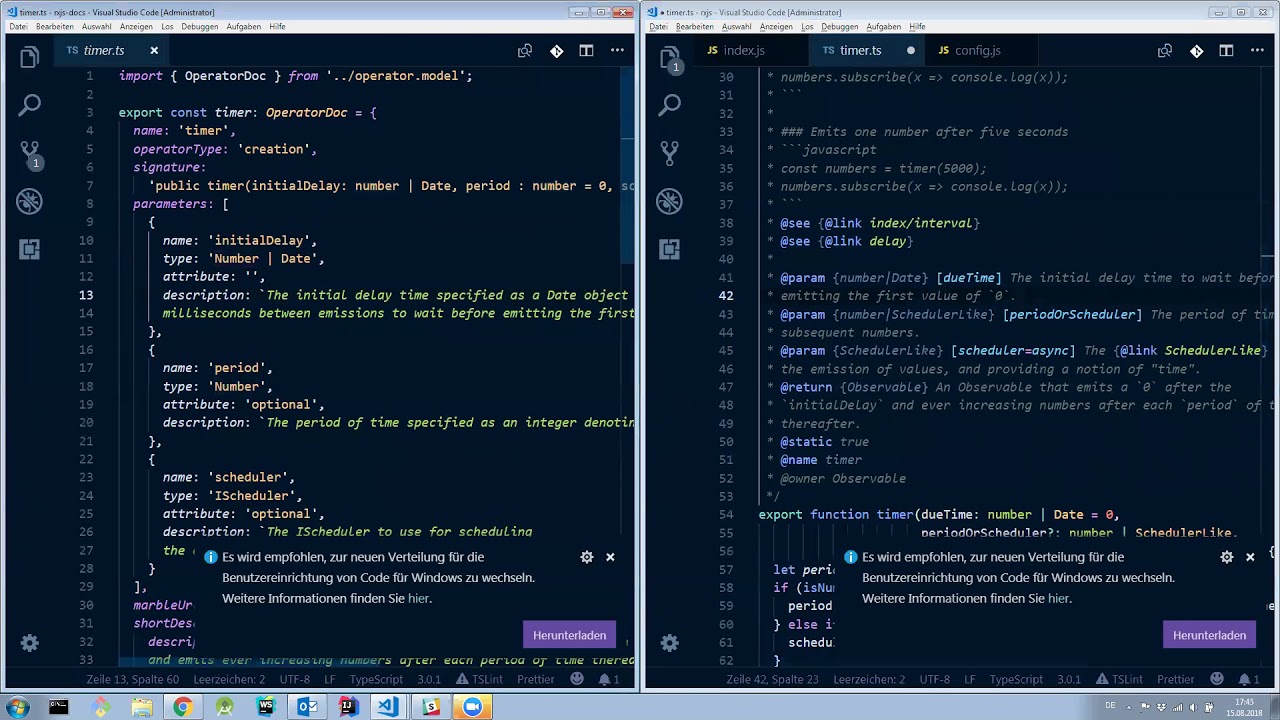Open TypeScript language mode picker in right status bar
This screenshot has width=1280, height=720.
click(1016, 679)
